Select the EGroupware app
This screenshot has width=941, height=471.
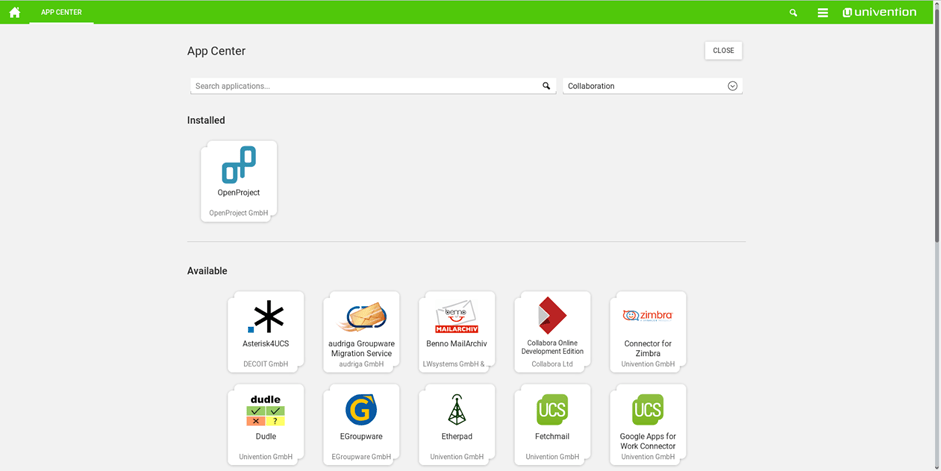click(361, 424)
